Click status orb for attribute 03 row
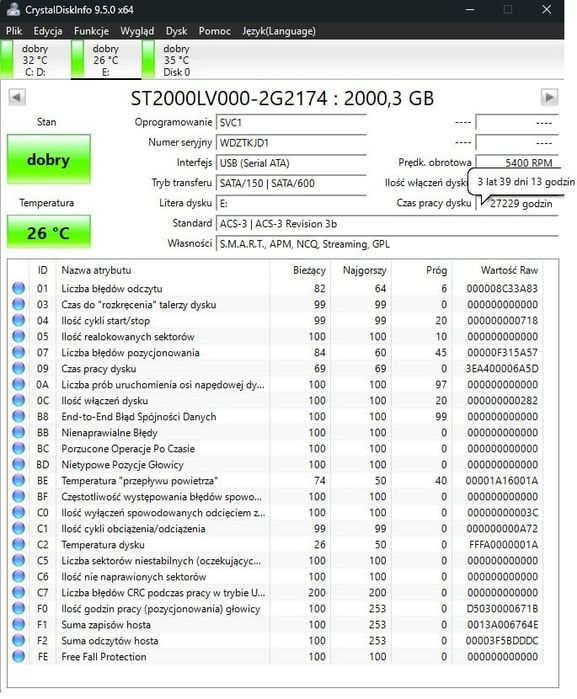 (18, 304)
